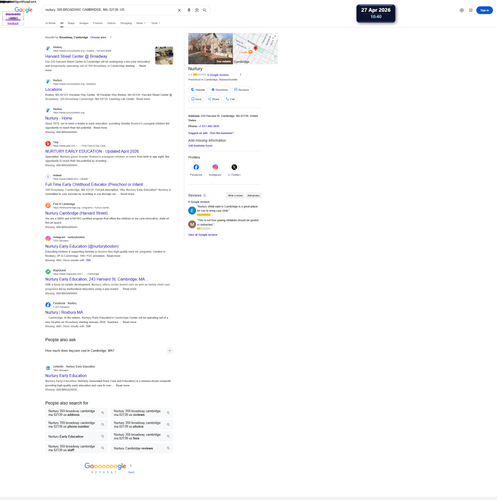The width and height of the screenshot is (500, 500).
Task: Call Nurtury with the Call button
Action: tap(230, 99)
